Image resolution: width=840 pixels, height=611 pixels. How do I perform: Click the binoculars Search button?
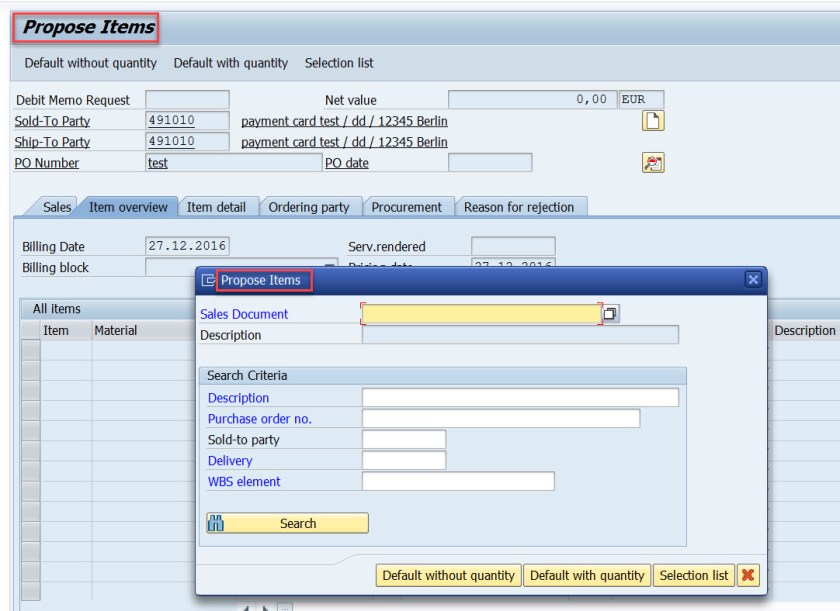(x=287, y=523)
